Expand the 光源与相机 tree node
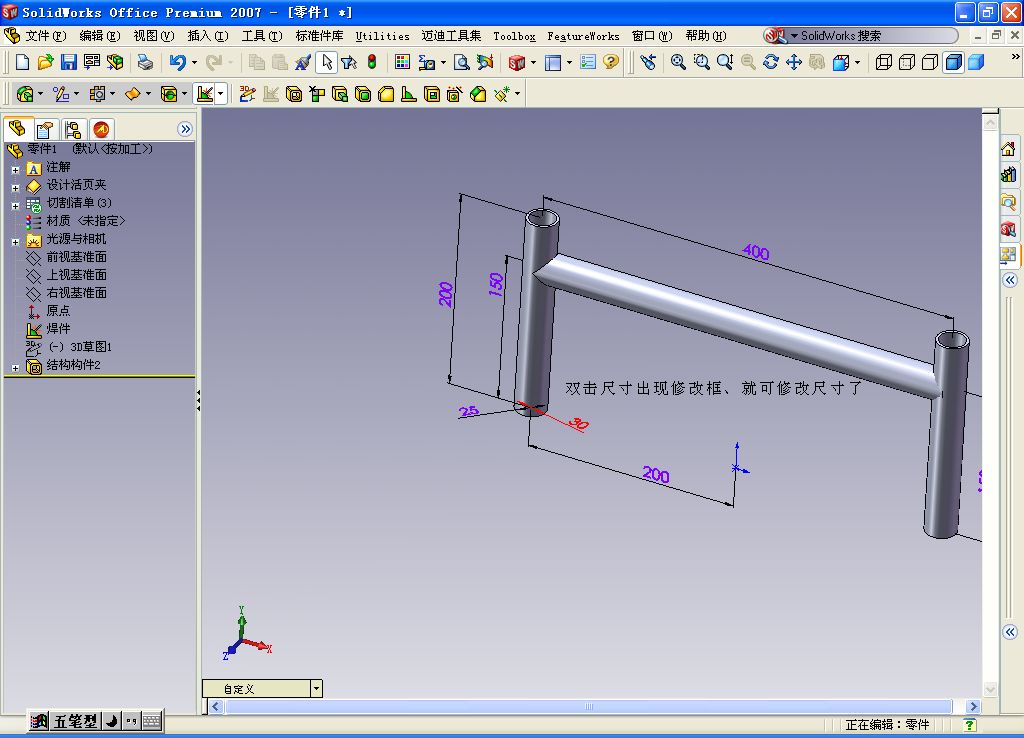The height and width of the screenshot is (738, 1024). pyautogui.click(x=15, y=242)
